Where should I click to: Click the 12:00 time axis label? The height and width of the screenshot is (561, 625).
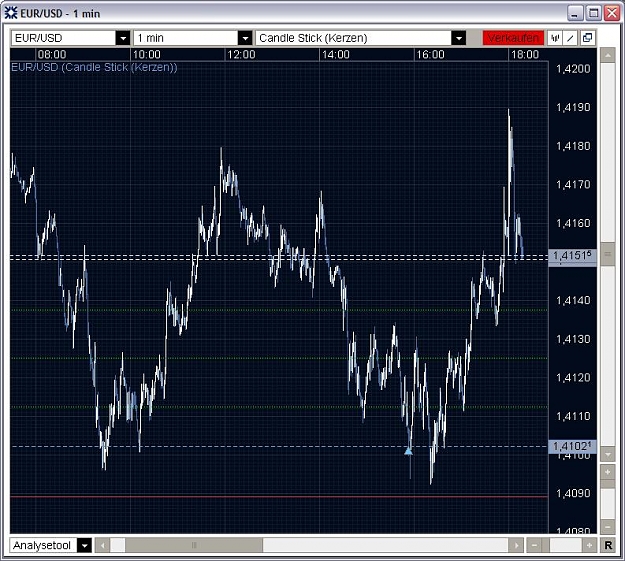(x=241, y=55)
